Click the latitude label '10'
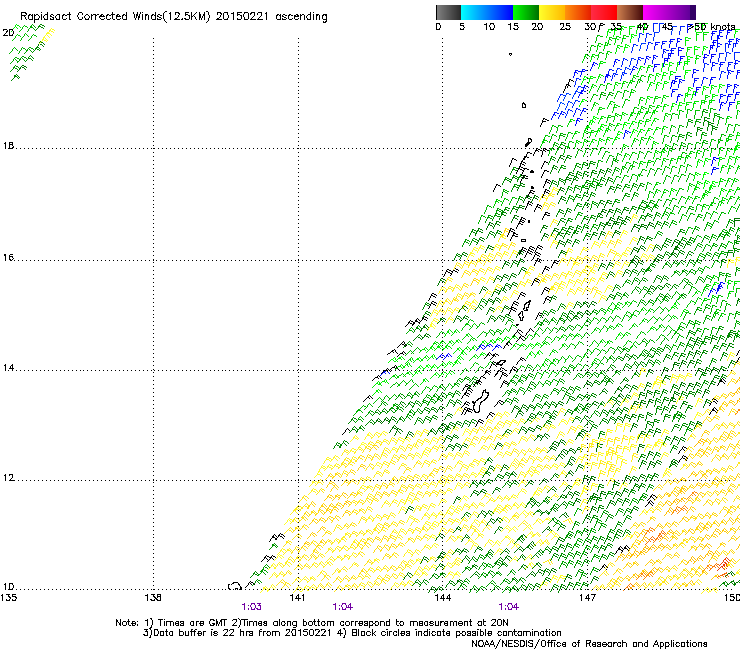This screenshot has height=650, width=740. point(8,587)
